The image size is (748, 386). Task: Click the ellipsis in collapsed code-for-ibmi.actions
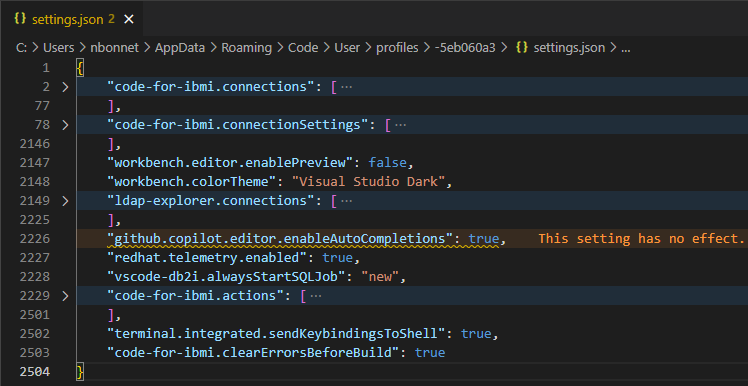pyautogui.click(x=316, y=296)
